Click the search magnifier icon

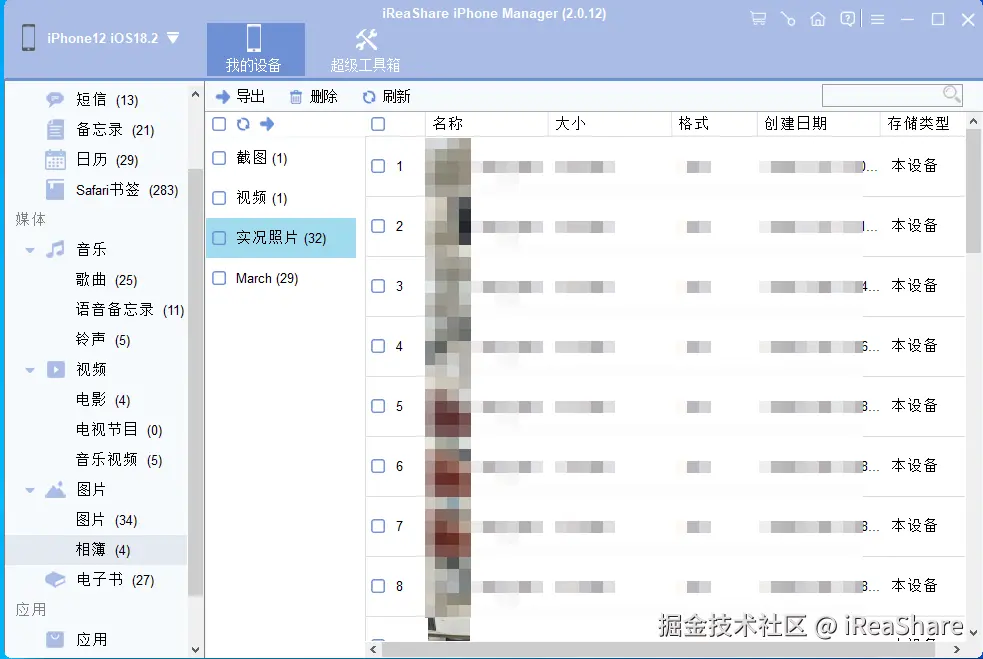(x=949, y=93)
